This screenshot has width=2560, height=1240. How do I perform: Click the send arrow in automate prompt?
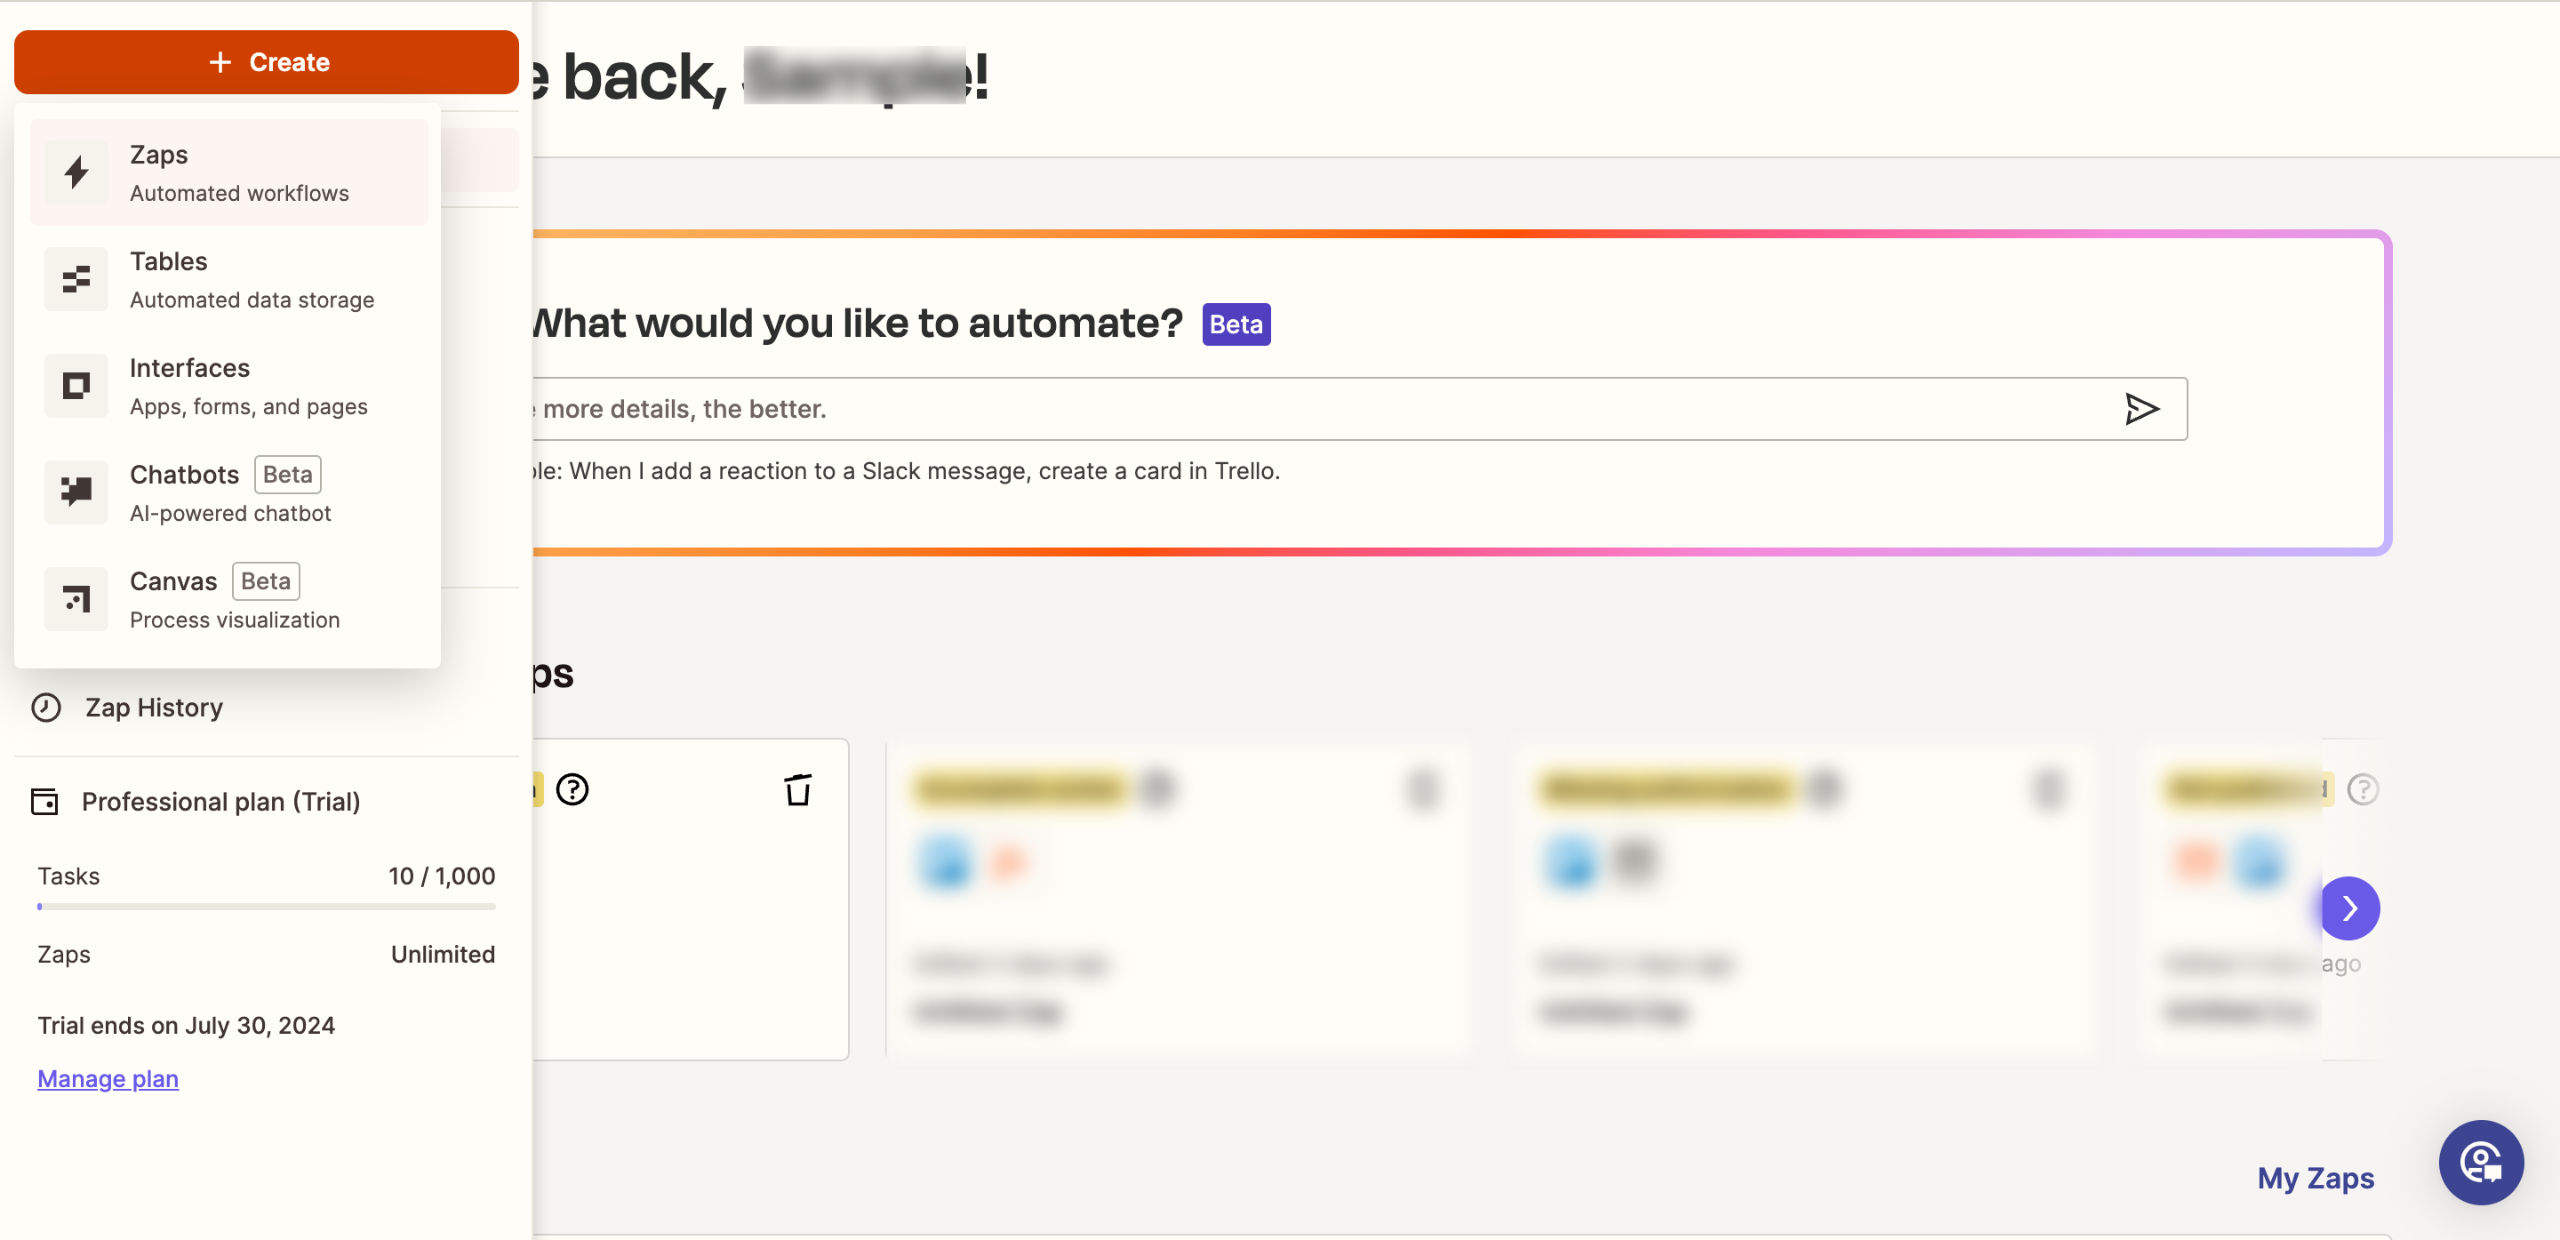click(2141, 409)
